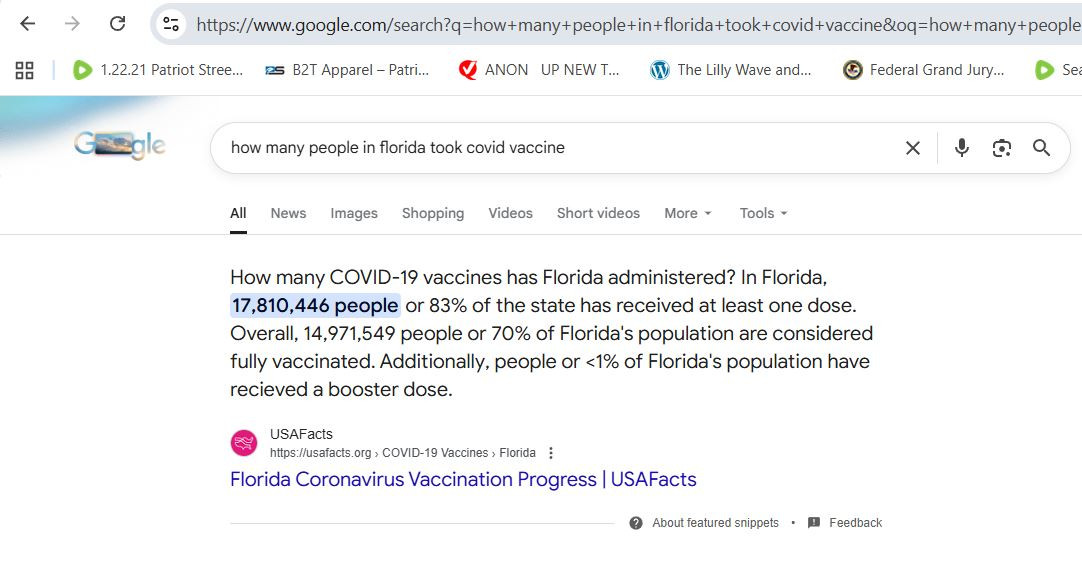
Task: Open USAFacts result three-dot options
Action: pyautogui.click(x=550, y=453)
